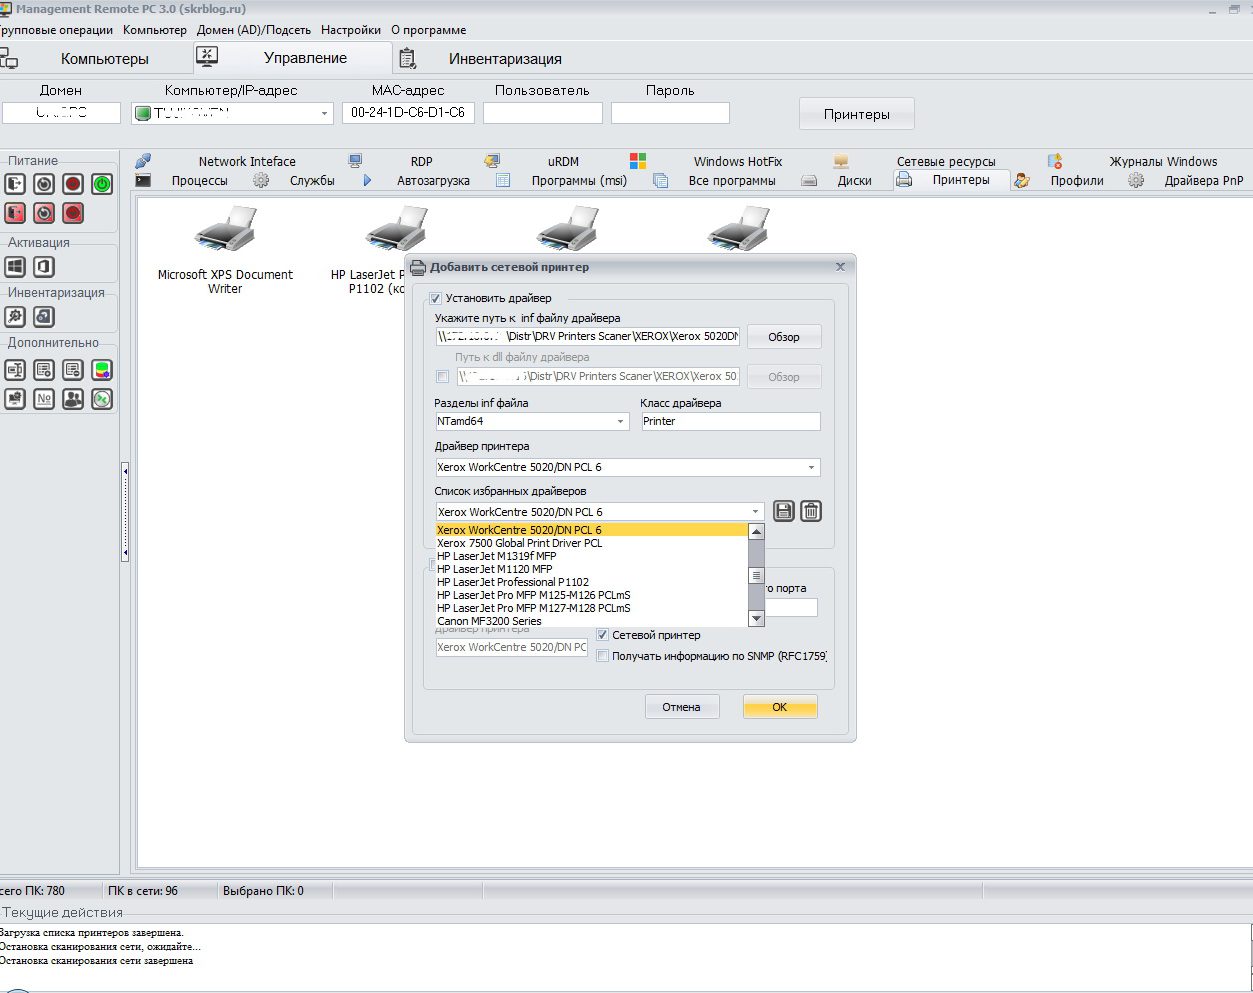Open the Журналы Windows tab
The image size is (1253, 993).
1163,161
